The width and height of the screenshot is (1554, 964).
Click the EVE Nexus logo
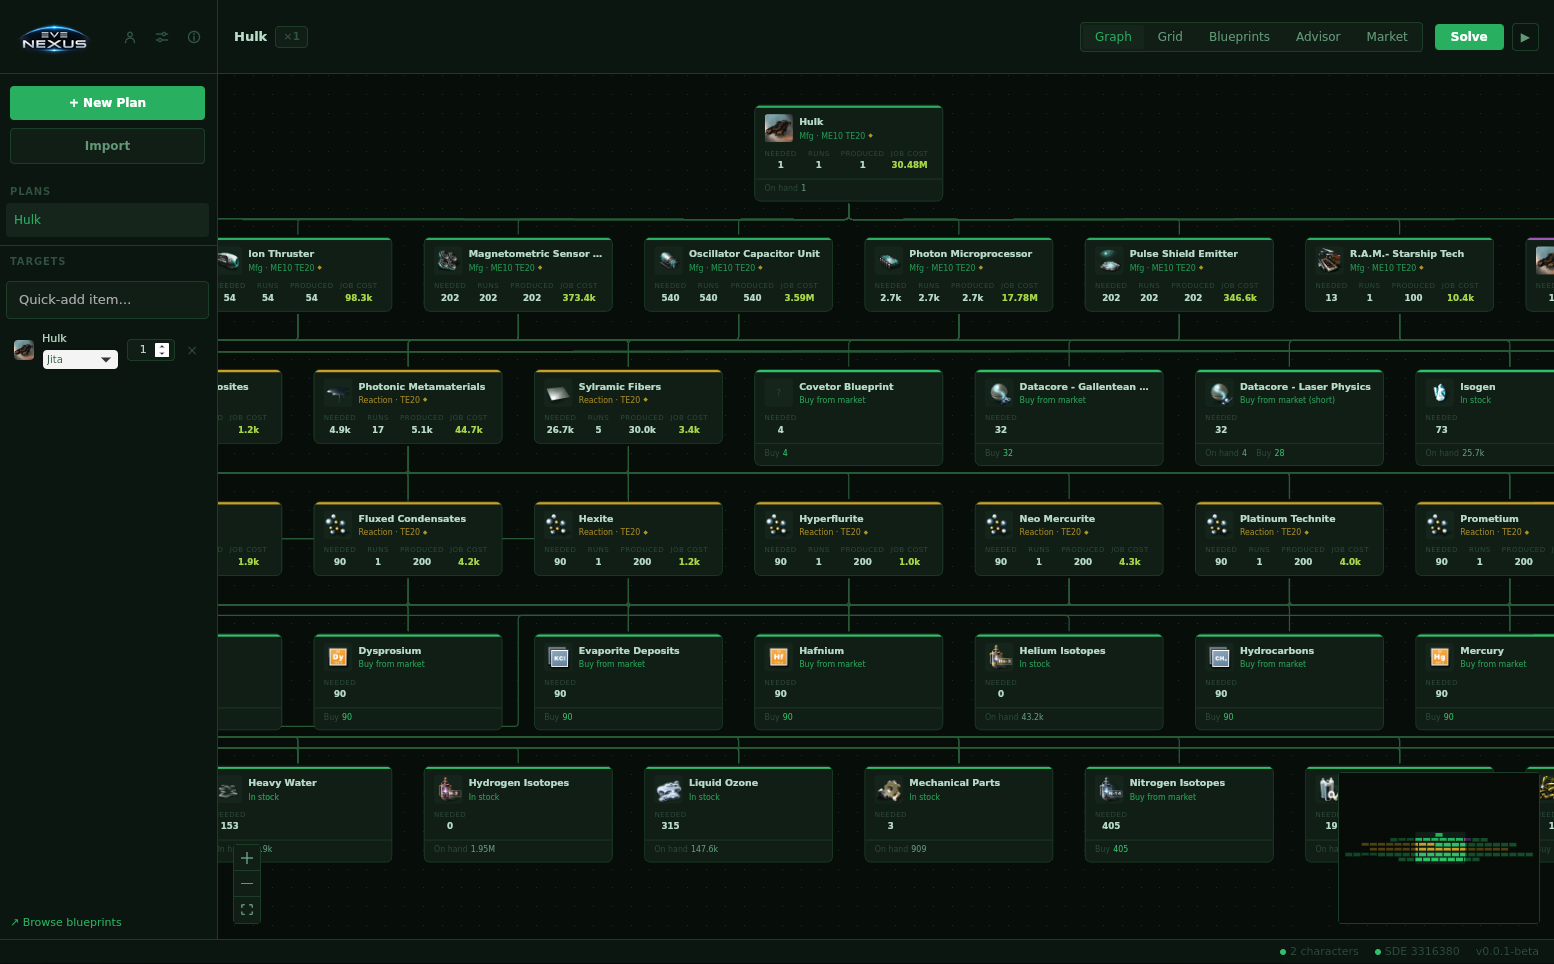[x=54, y=38]
